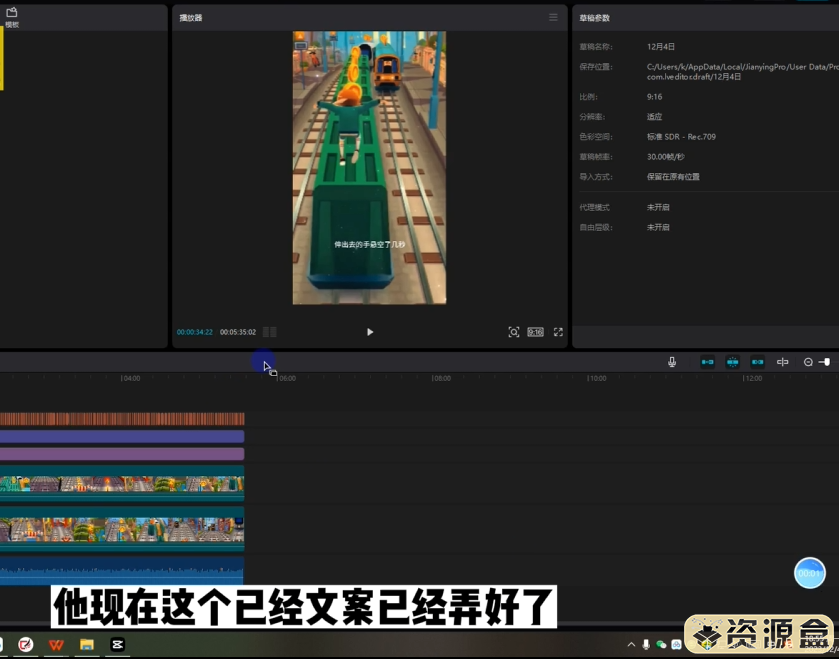Click color space 标准 SDR - Rec.709
Viewport: 839px width, 659px height.
coord(681,137)
